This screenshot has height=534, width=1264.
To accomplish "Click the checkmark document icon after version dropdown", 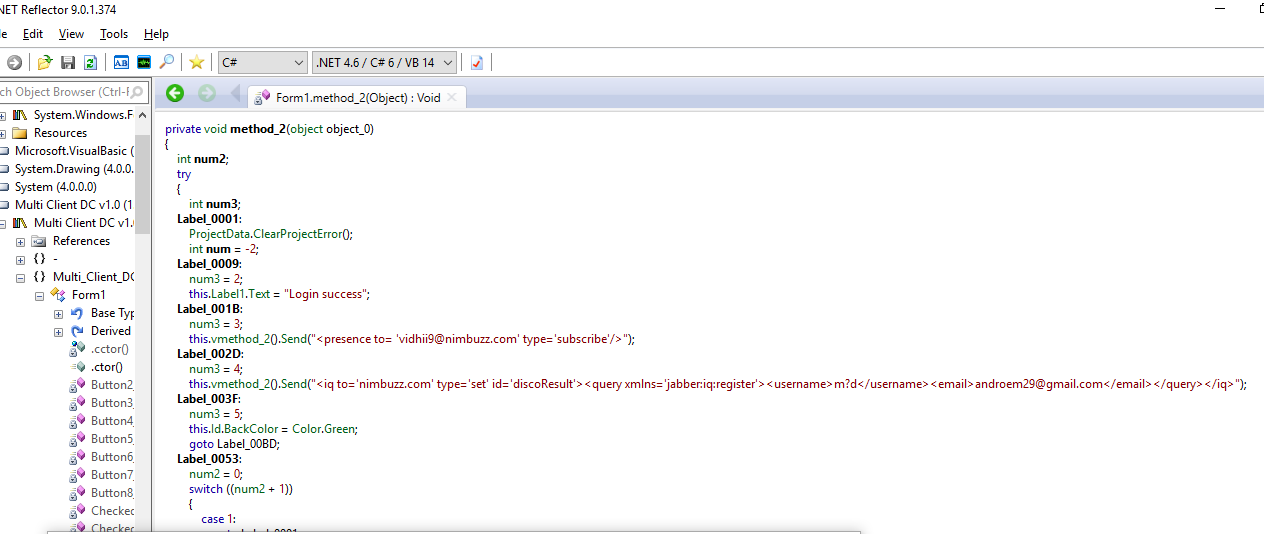I will click(477, 62).
